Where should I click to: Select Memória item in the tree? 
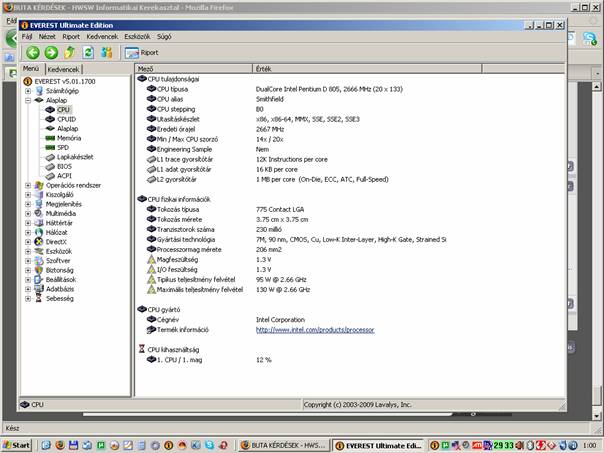pos(69,138)
